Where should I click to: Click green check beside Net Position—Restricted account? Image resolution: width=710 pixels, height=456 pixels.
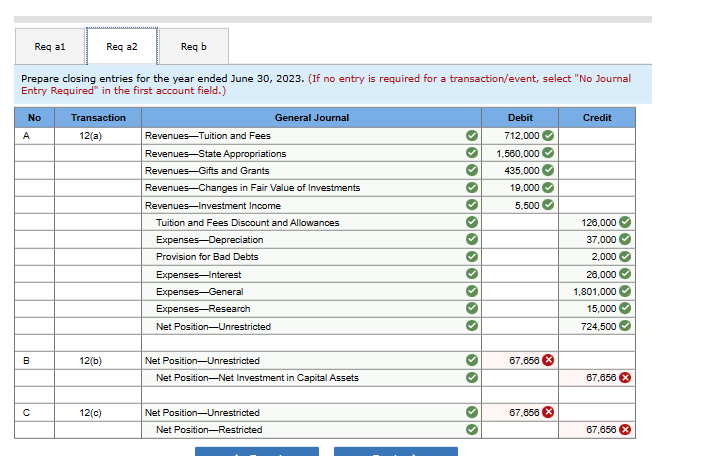[472, 429]
